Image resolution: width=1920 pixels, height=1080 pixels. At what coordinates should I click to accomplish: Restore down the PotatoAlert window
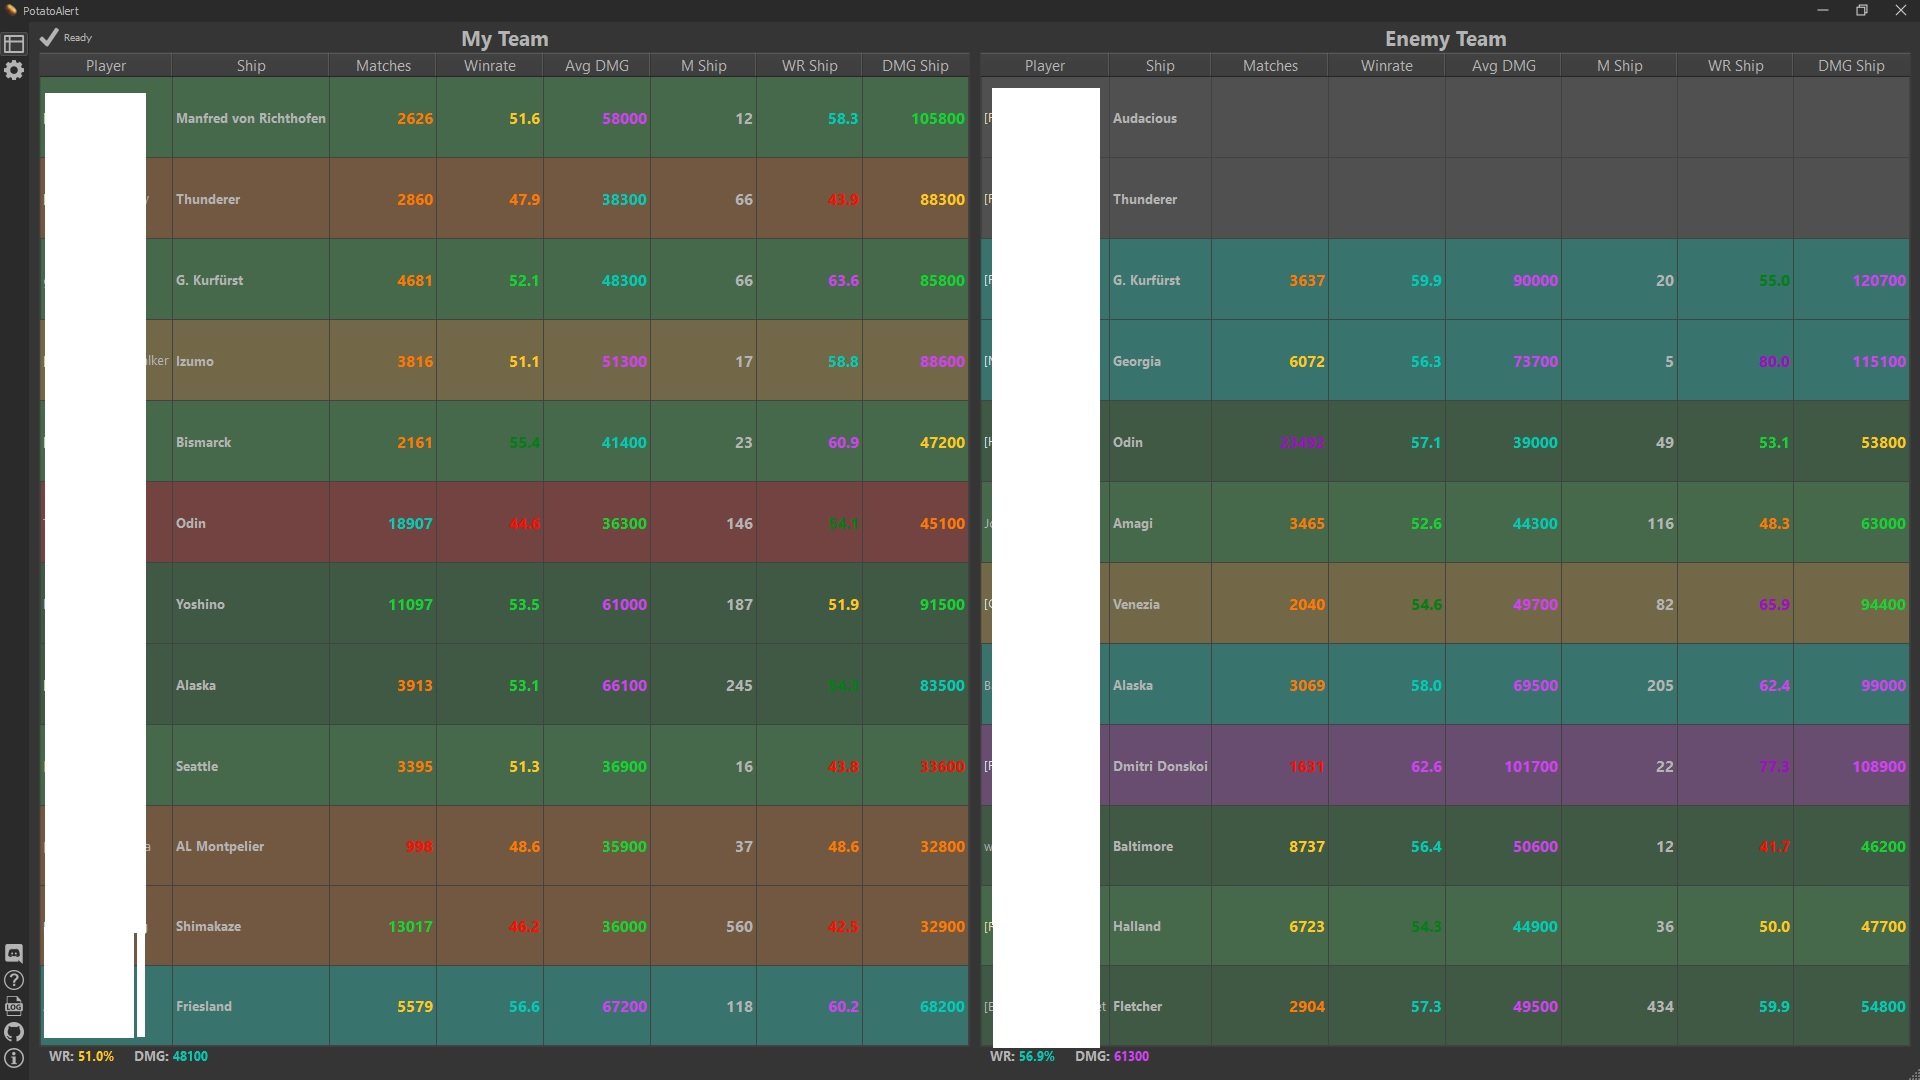1861,10
